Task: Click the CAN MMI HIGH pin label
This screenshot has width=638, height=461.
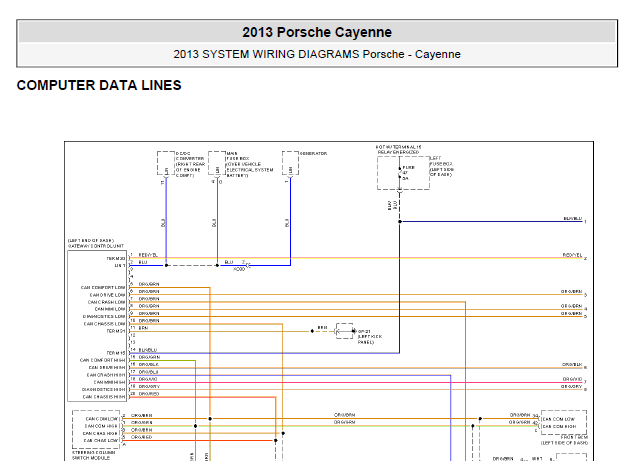Action: 109,382
